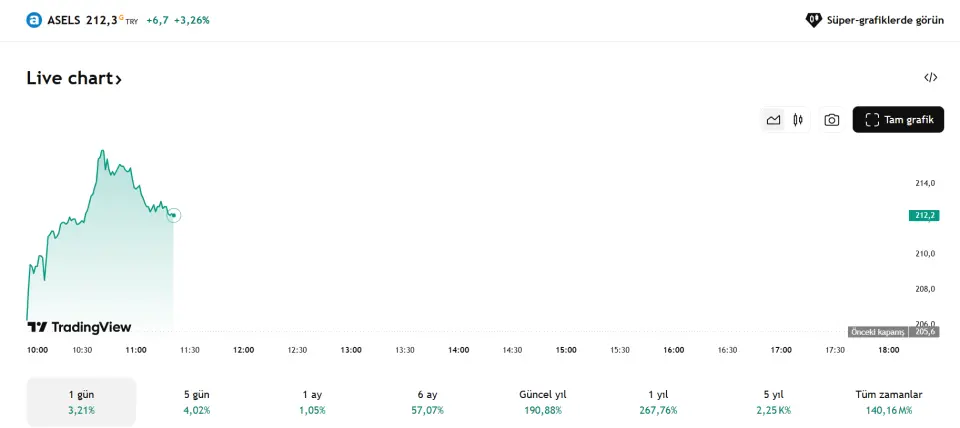
Task: Open the Tam grafik full chart
Action: (x=898, y=120)
